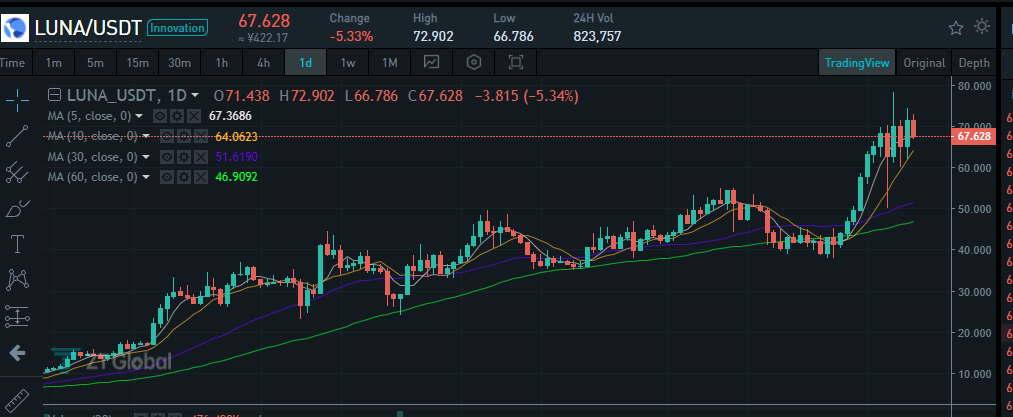Collapse the LUNA_USDT legend box

(x=55, y=96)
